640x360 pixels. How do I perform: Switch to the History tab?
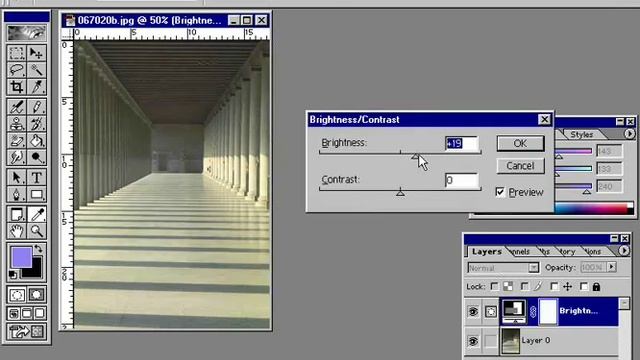click(x=567, y=251)
